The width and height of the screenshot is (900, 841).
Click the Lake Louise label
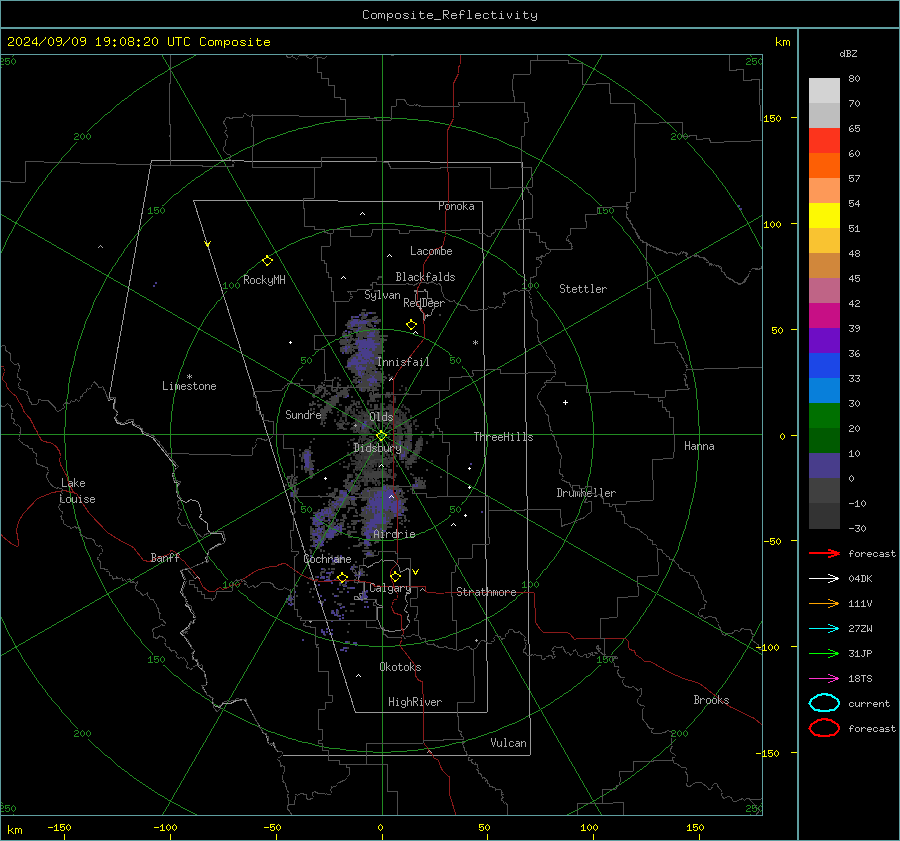[77, 491]
